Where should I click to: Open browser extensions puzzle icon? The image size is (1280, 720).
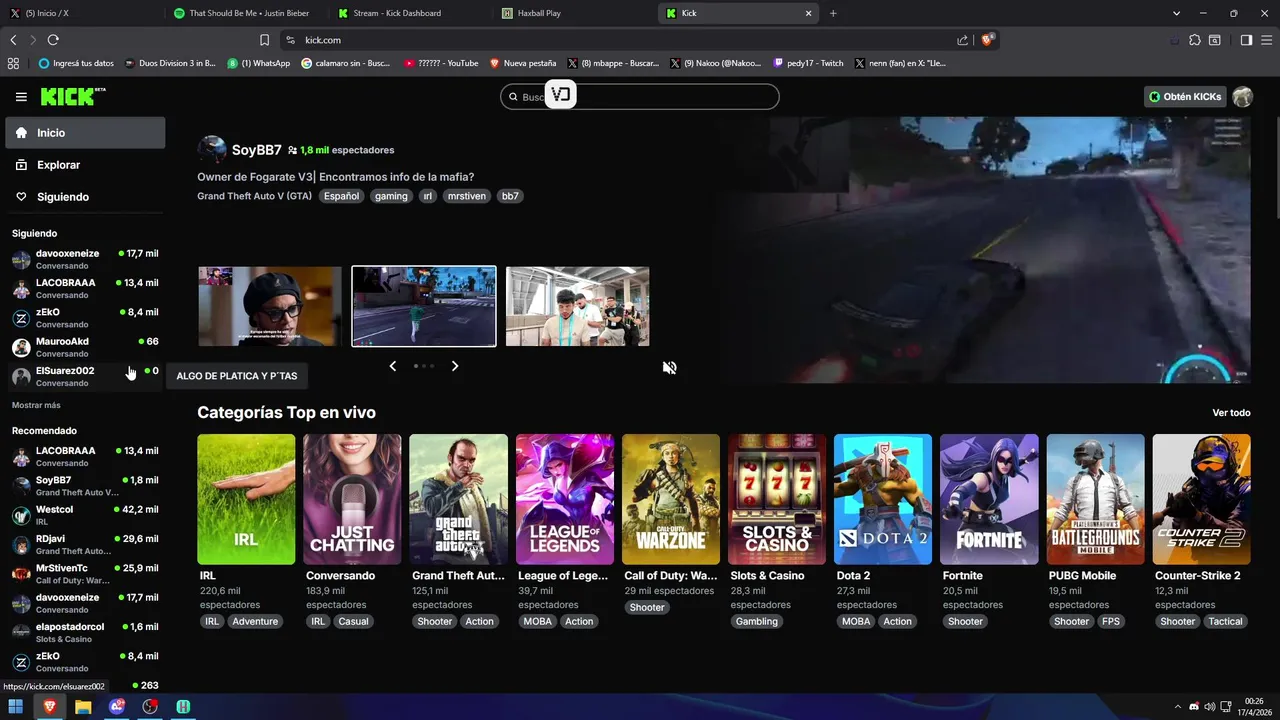(1195, 40)
